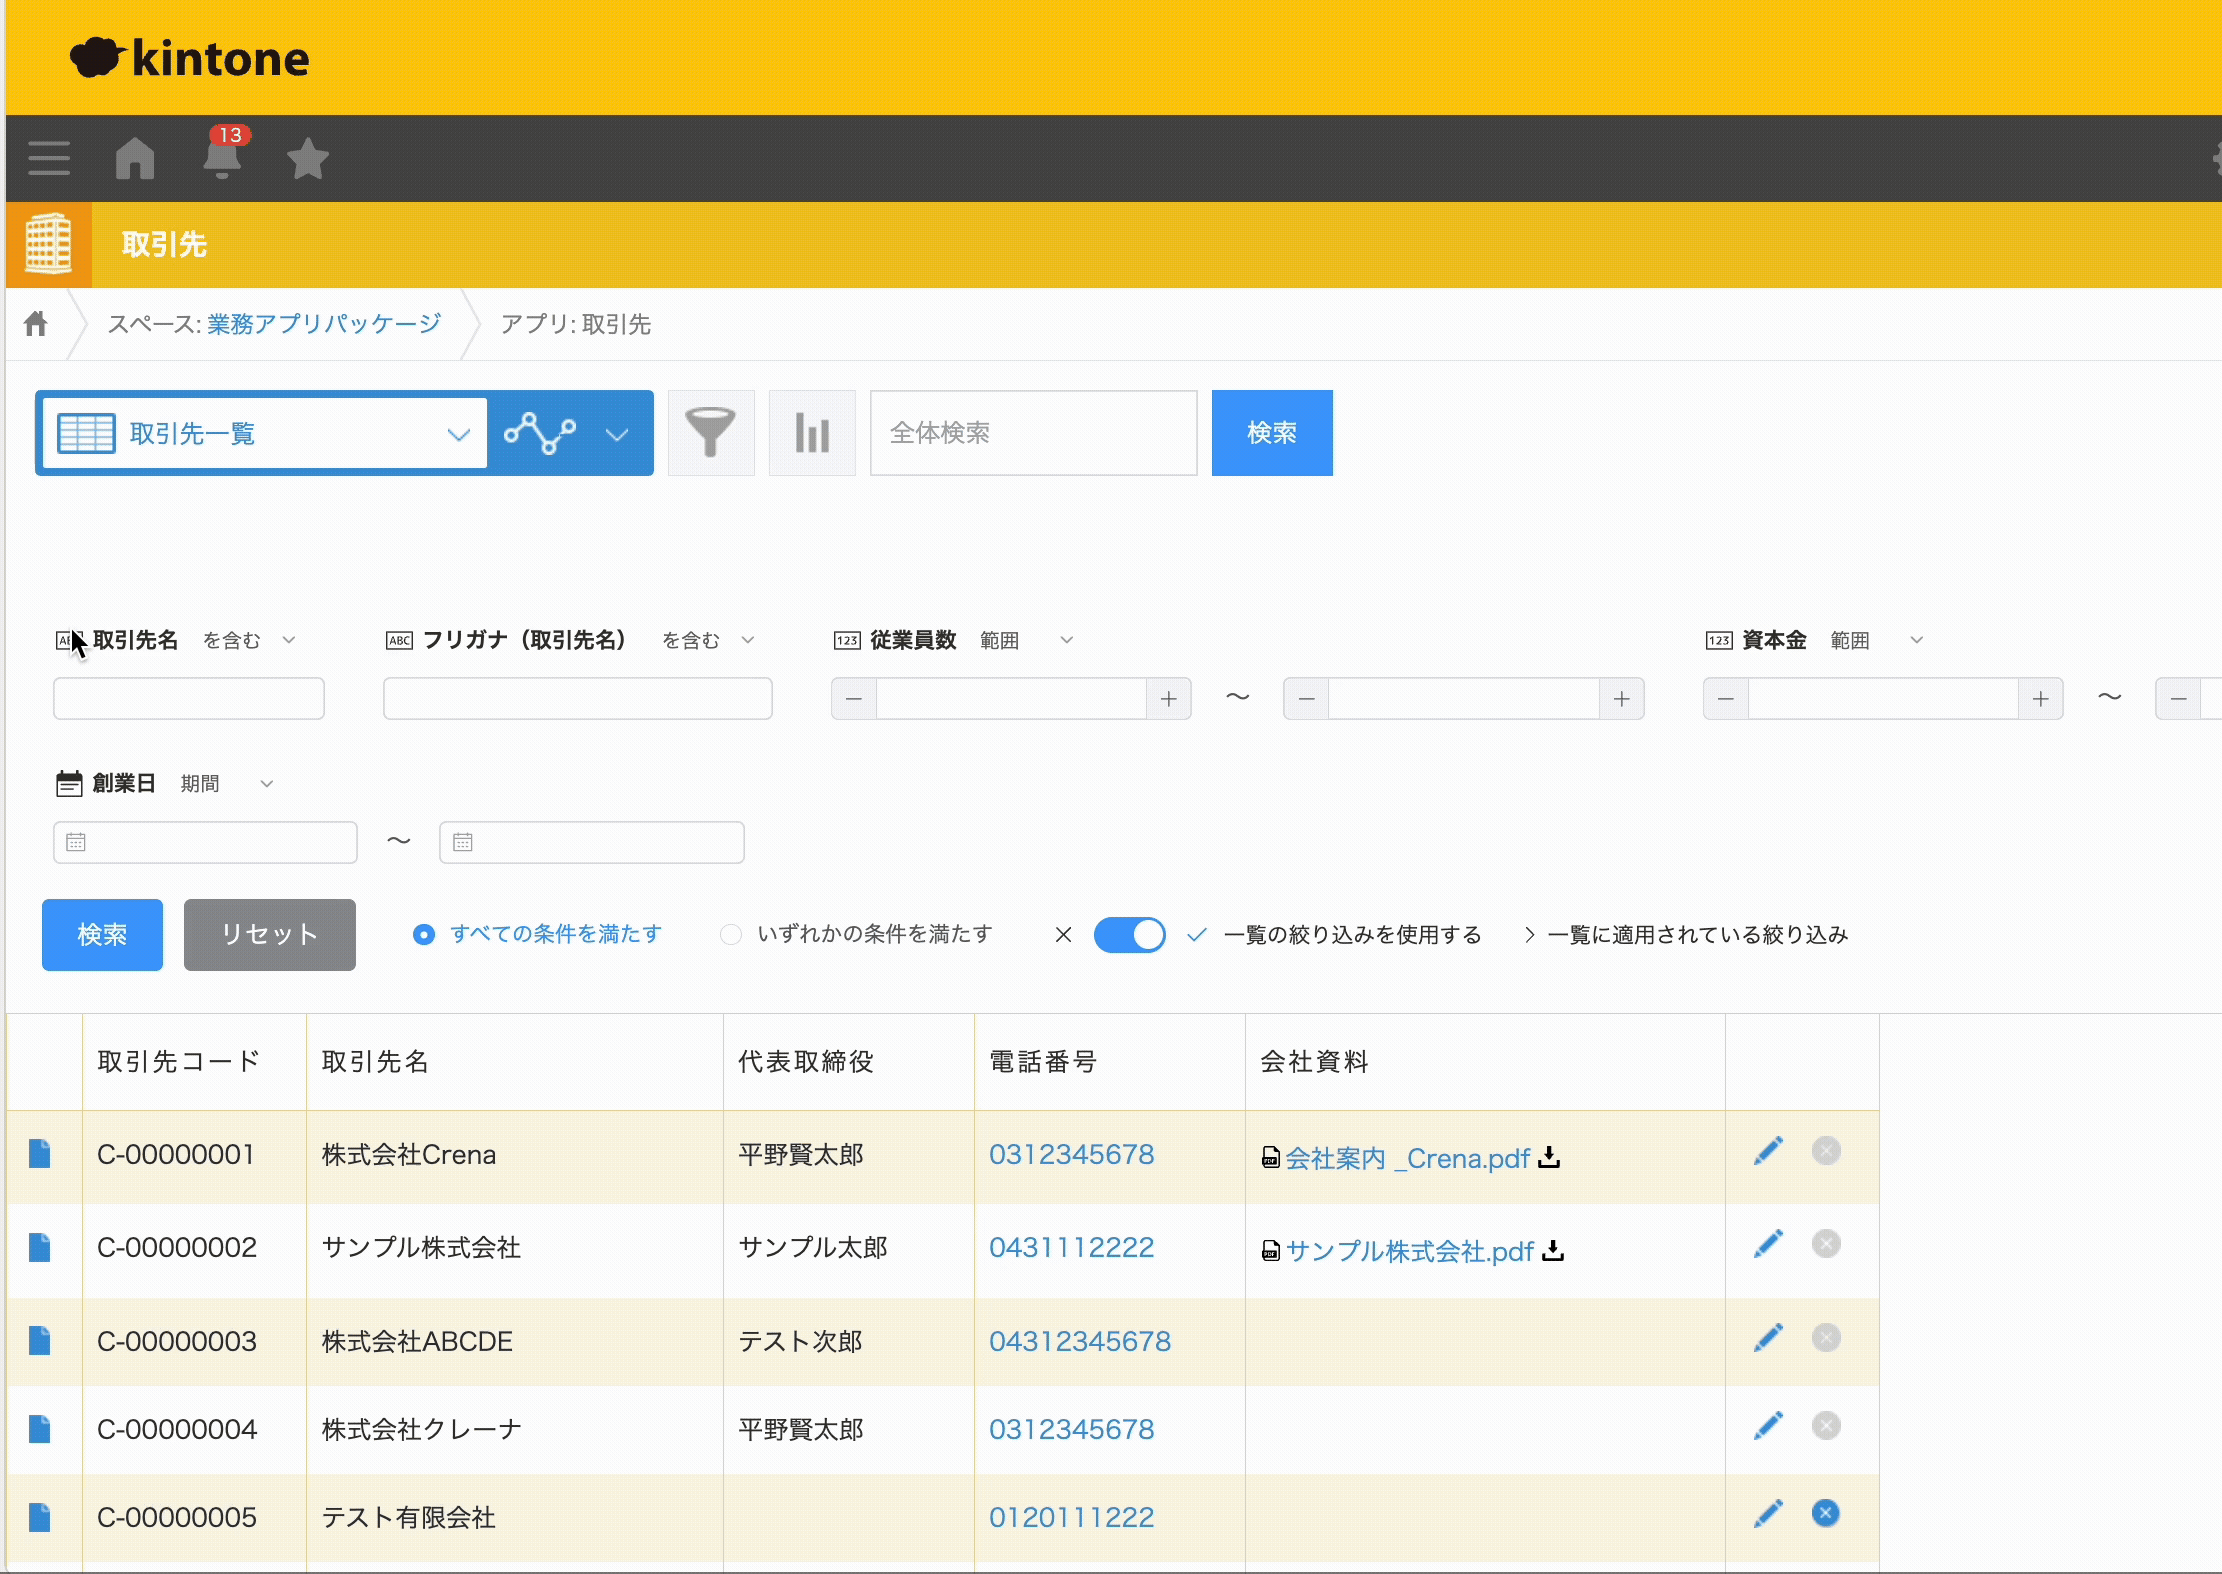Click the funnel filter icon
This screenshot has height=1574, width=2222.
coord(710,433)
